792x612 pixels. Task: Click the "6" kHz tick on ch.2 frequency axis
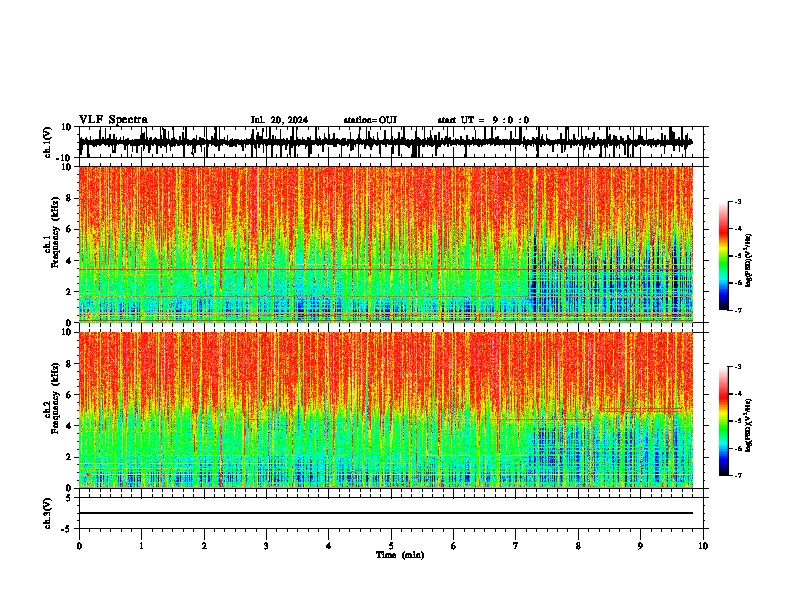click(69, 395)
